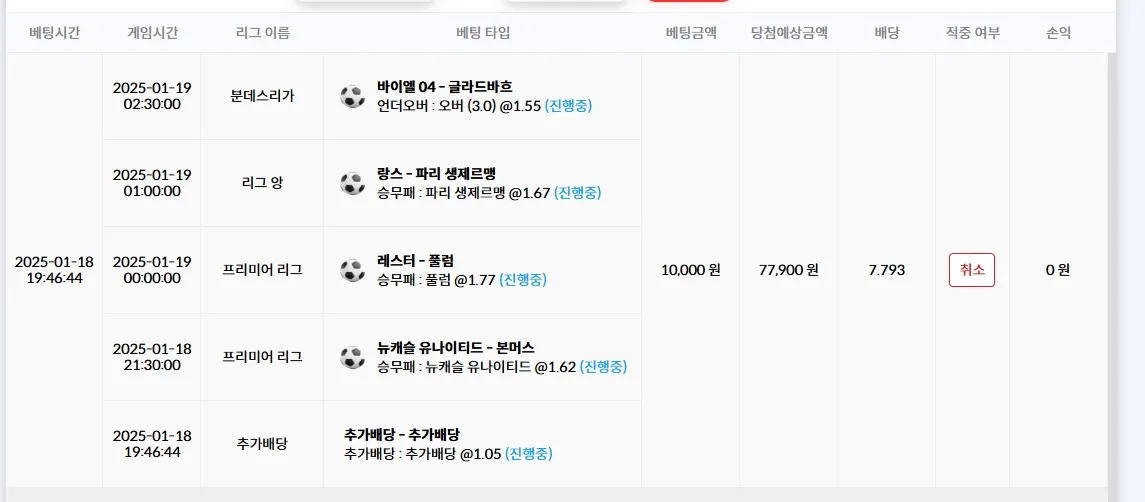Sort by 배당 column header
Image resolution: width=1145 pixels, height=502 pixels.
click(x=886, y=33)
